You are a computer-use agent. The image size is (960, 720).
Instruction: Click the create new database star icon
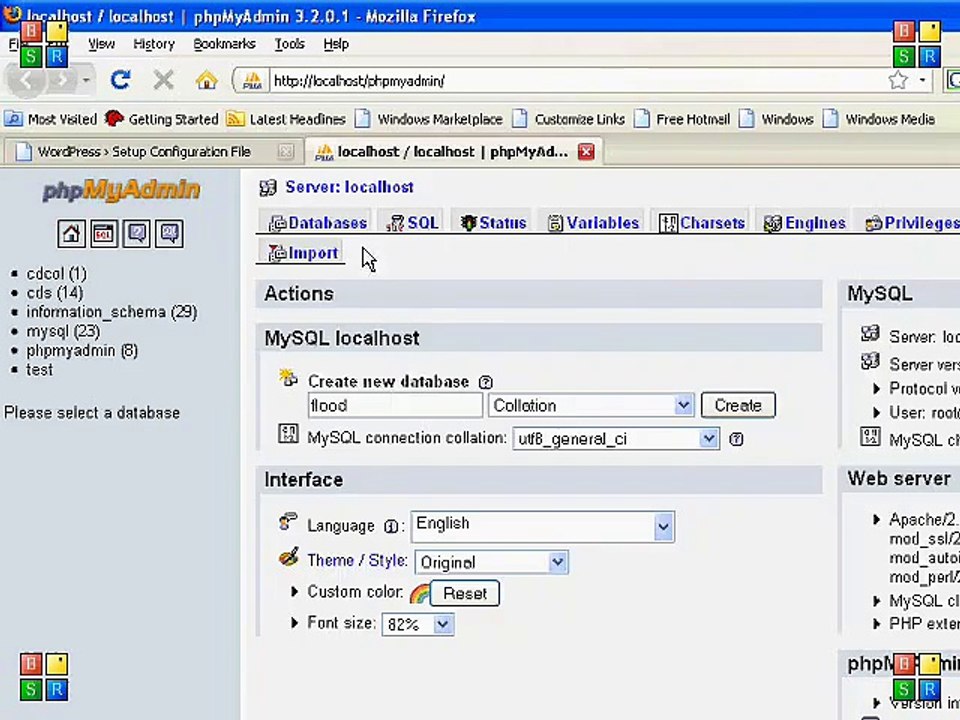[288, 378]
